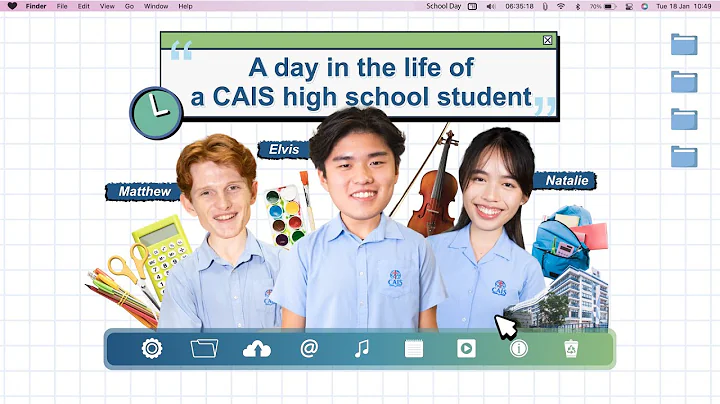
Task: Open the Window menu
Action: click(156, 6)
